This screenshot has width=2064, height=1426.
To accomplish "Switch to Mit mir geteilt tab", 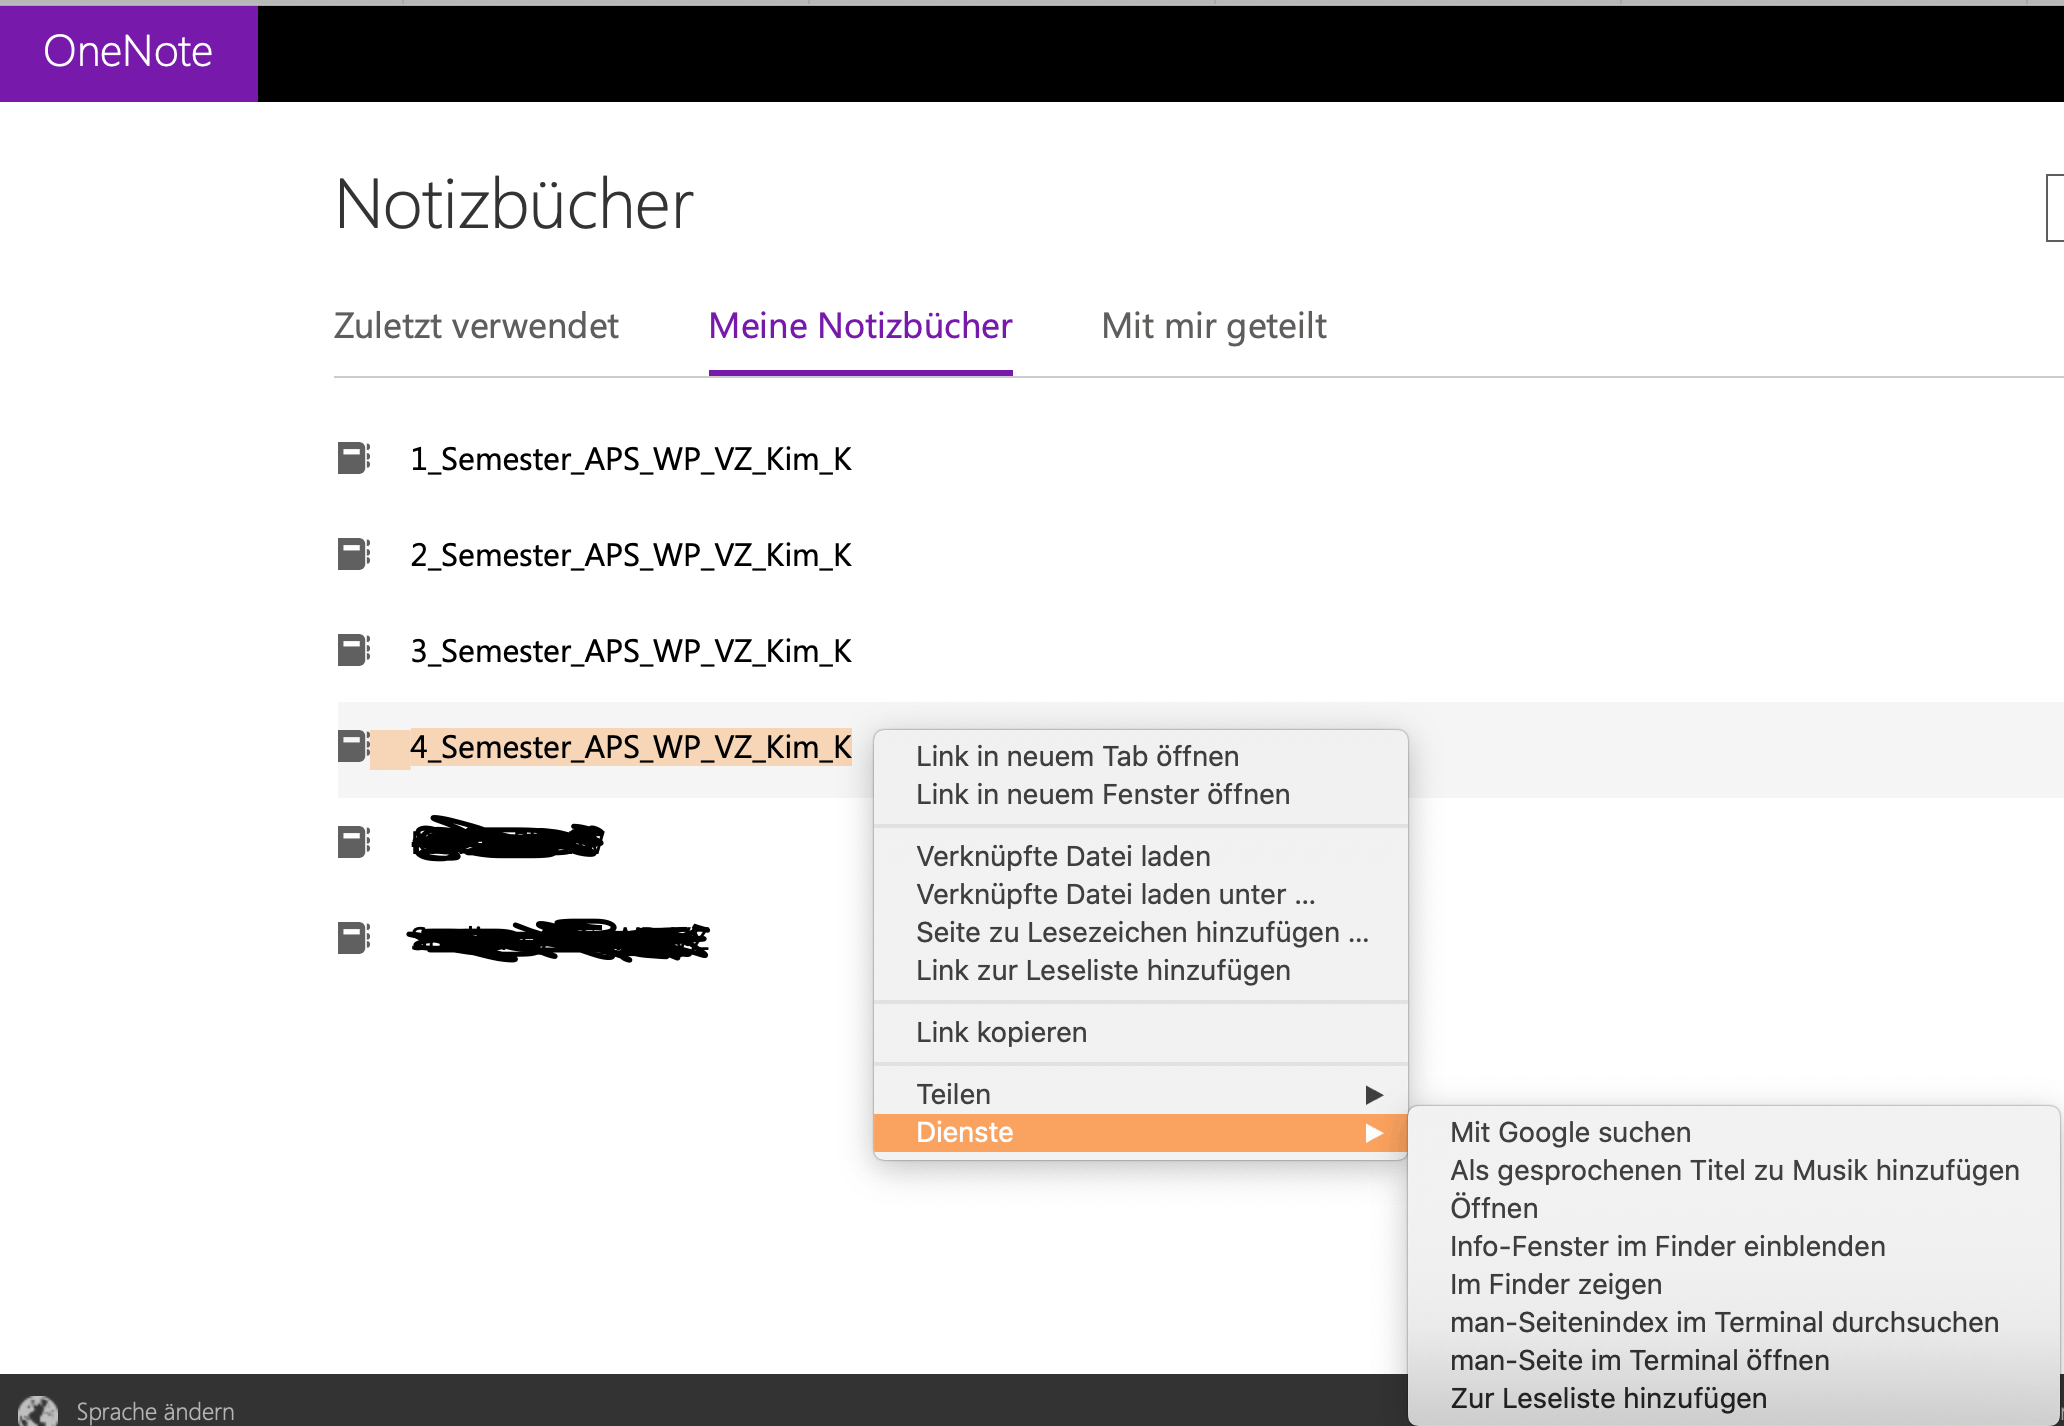I will [1213, 326].
